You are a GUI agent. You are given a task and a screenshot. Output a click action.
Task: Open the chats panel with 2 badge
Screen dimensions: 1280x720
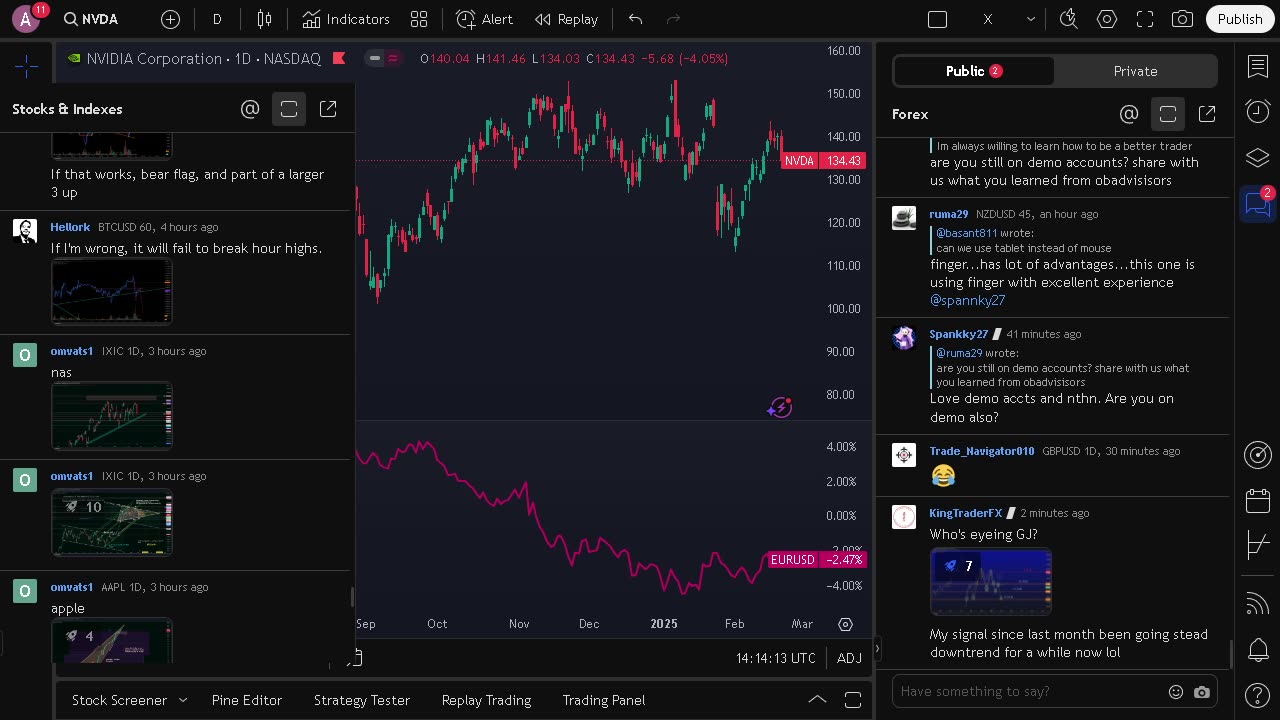click(1257, 204)
